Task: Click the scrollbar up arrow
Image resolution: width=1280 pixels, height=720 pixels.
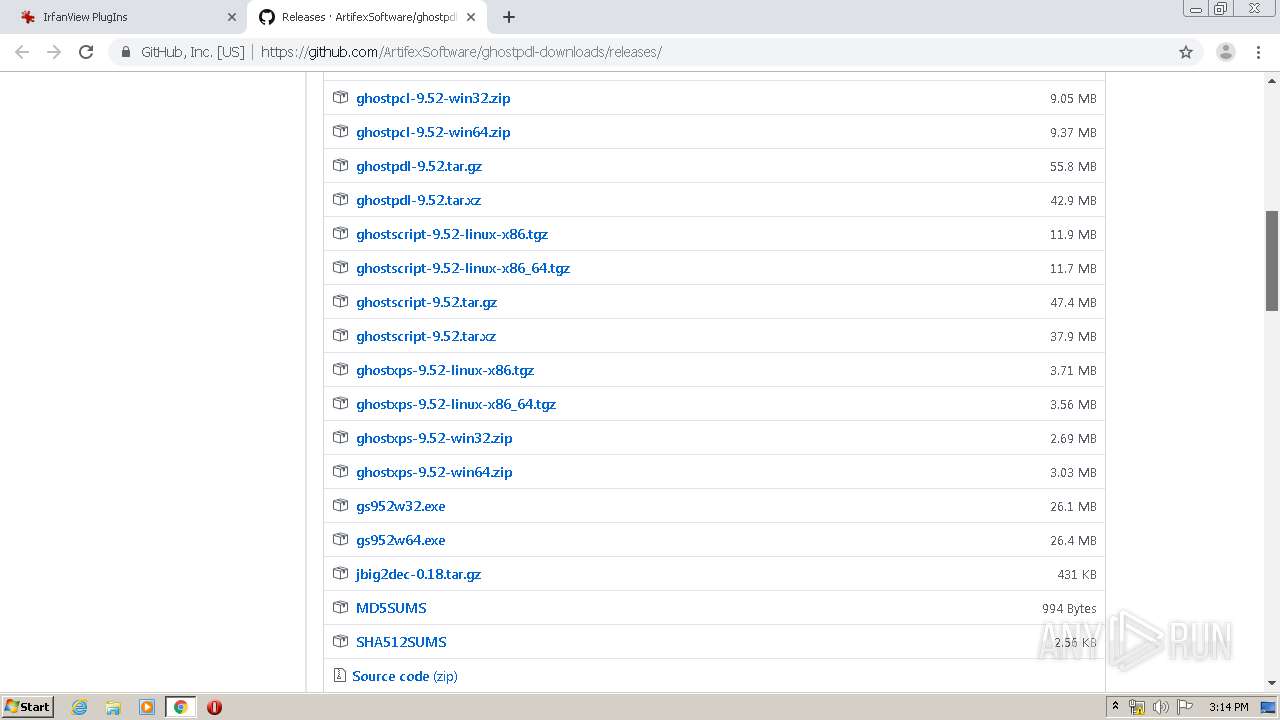Action: 1272,81
